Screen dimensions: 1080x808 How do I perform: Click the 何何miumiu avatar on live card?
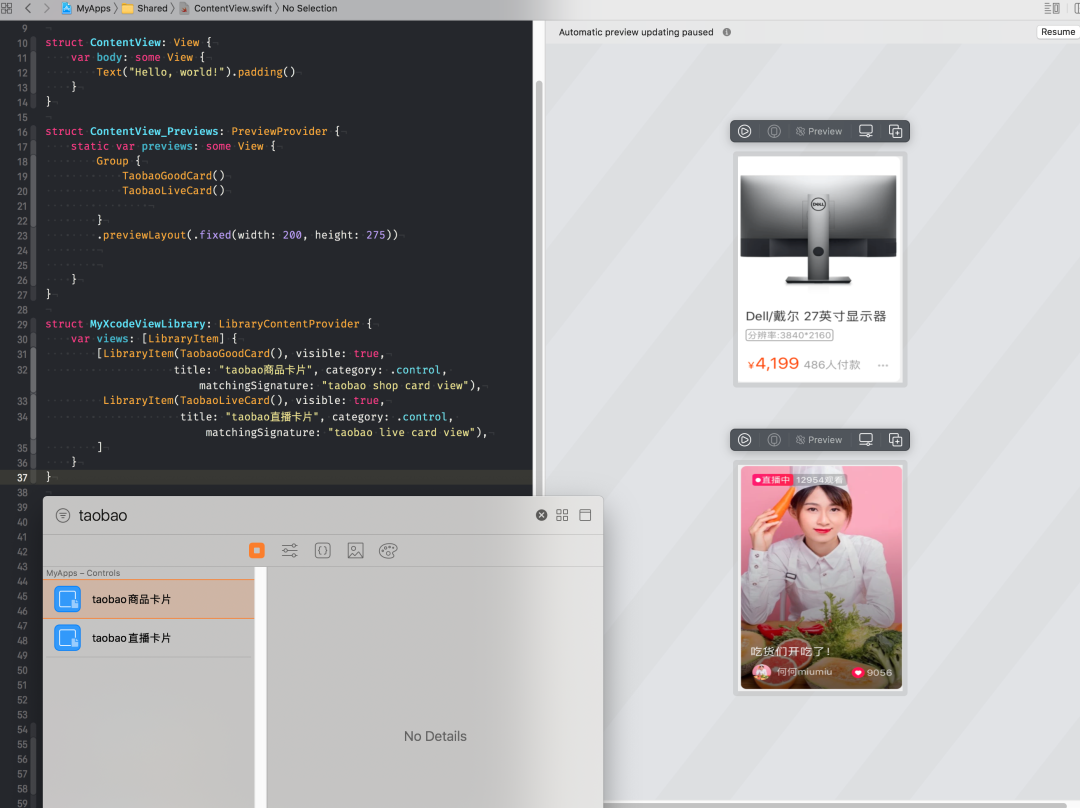[x=761, y=672]
